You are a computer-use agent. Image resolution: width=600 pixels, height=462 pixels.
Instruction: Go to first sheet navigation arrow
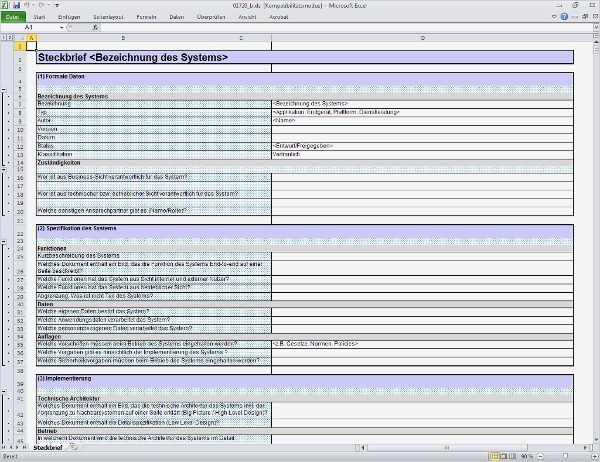(x=4, y=447)
